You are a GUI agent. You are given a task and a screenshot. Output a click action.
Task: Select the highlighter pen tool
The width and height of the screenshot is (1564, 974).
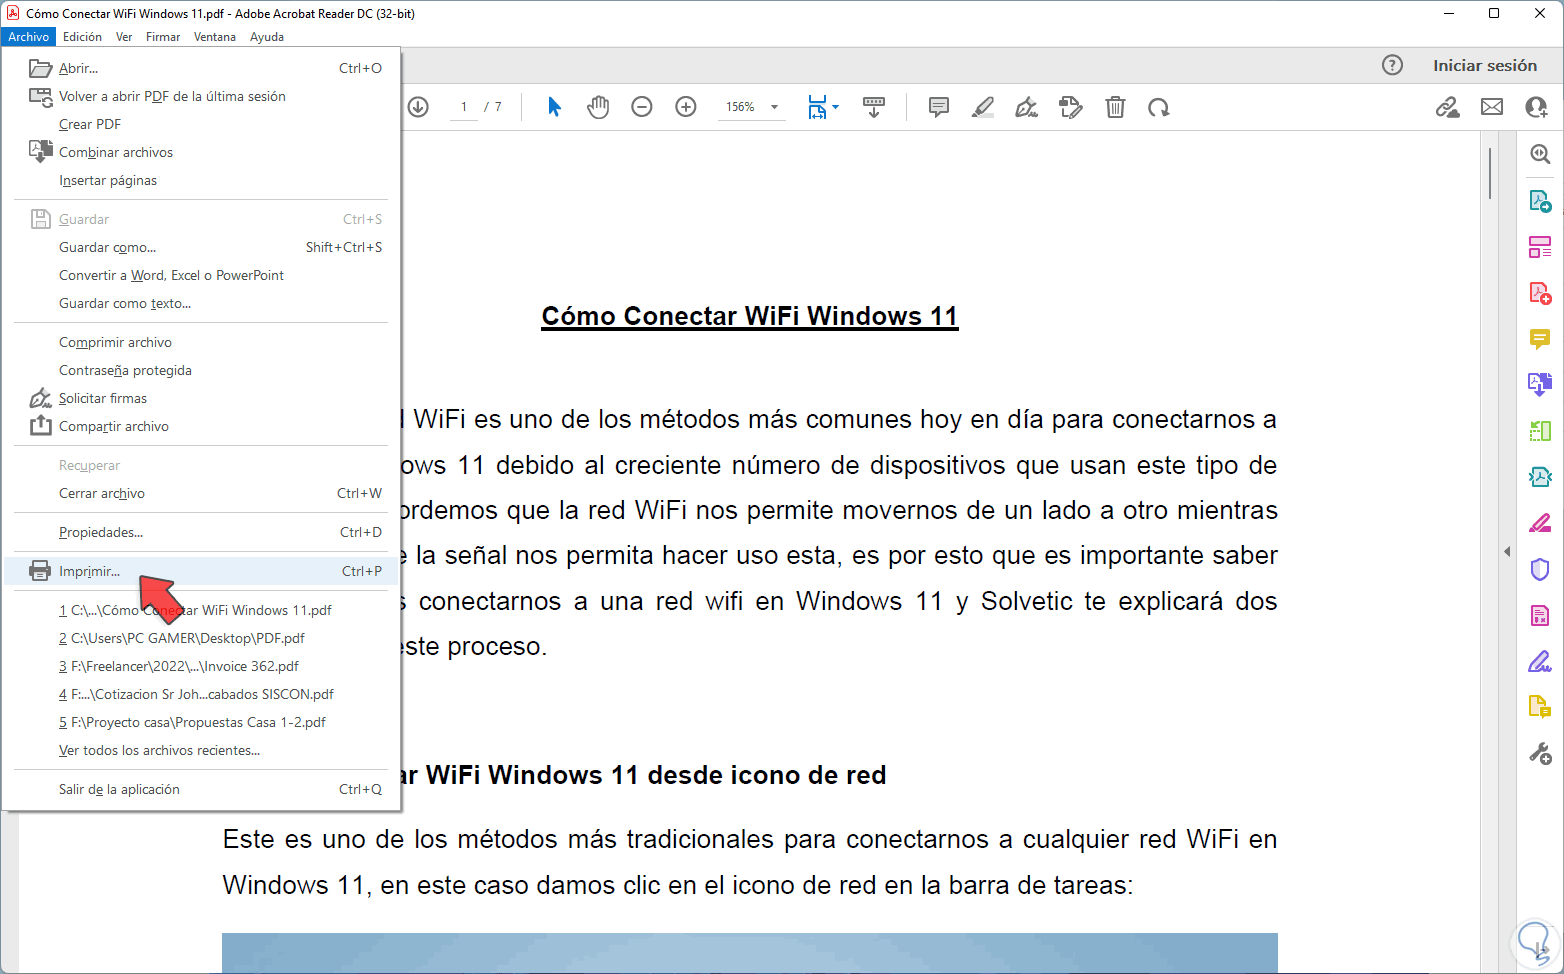pyautogui.click(x=983, y=107)
